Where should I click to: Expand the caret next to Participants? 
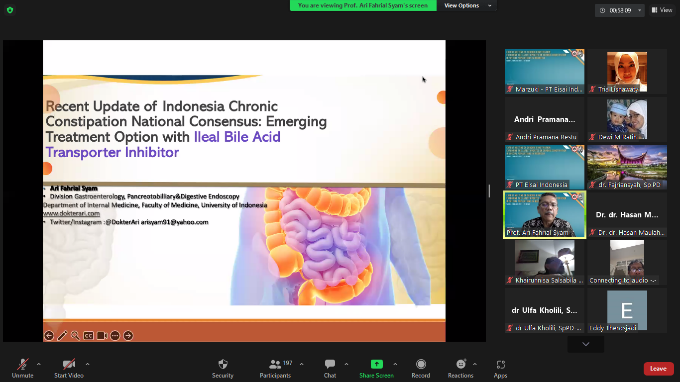coord(301,364)
